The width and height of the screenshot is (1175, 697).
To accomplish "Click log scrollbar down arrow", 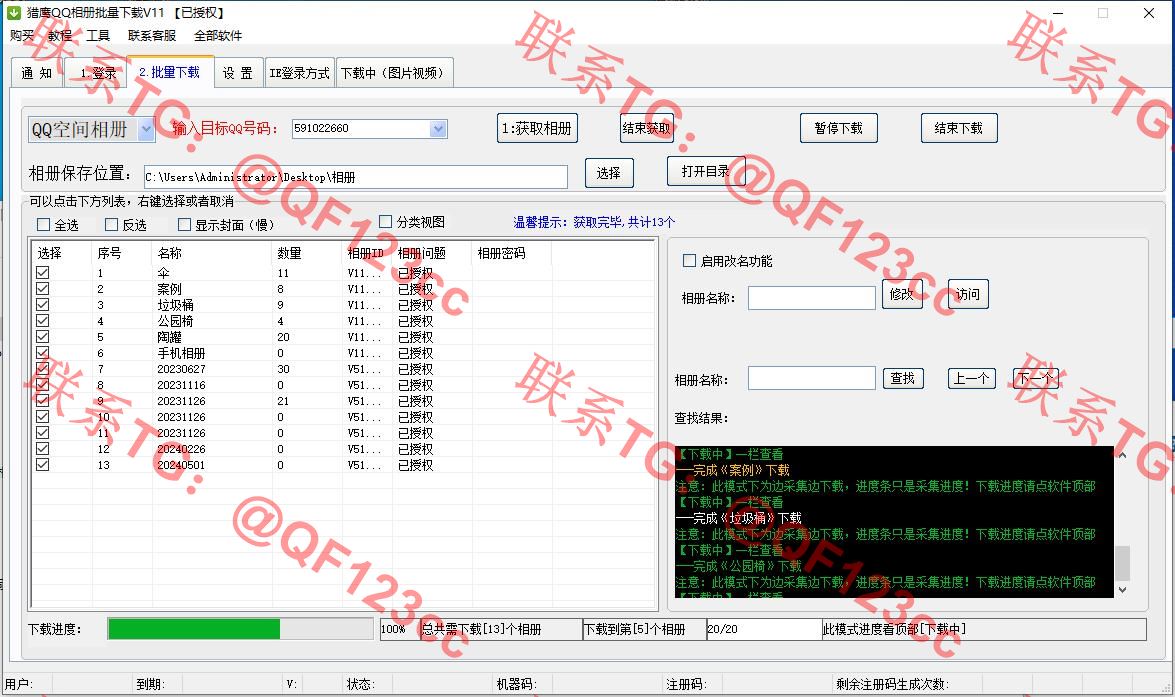I will [x=1122, y=590].
